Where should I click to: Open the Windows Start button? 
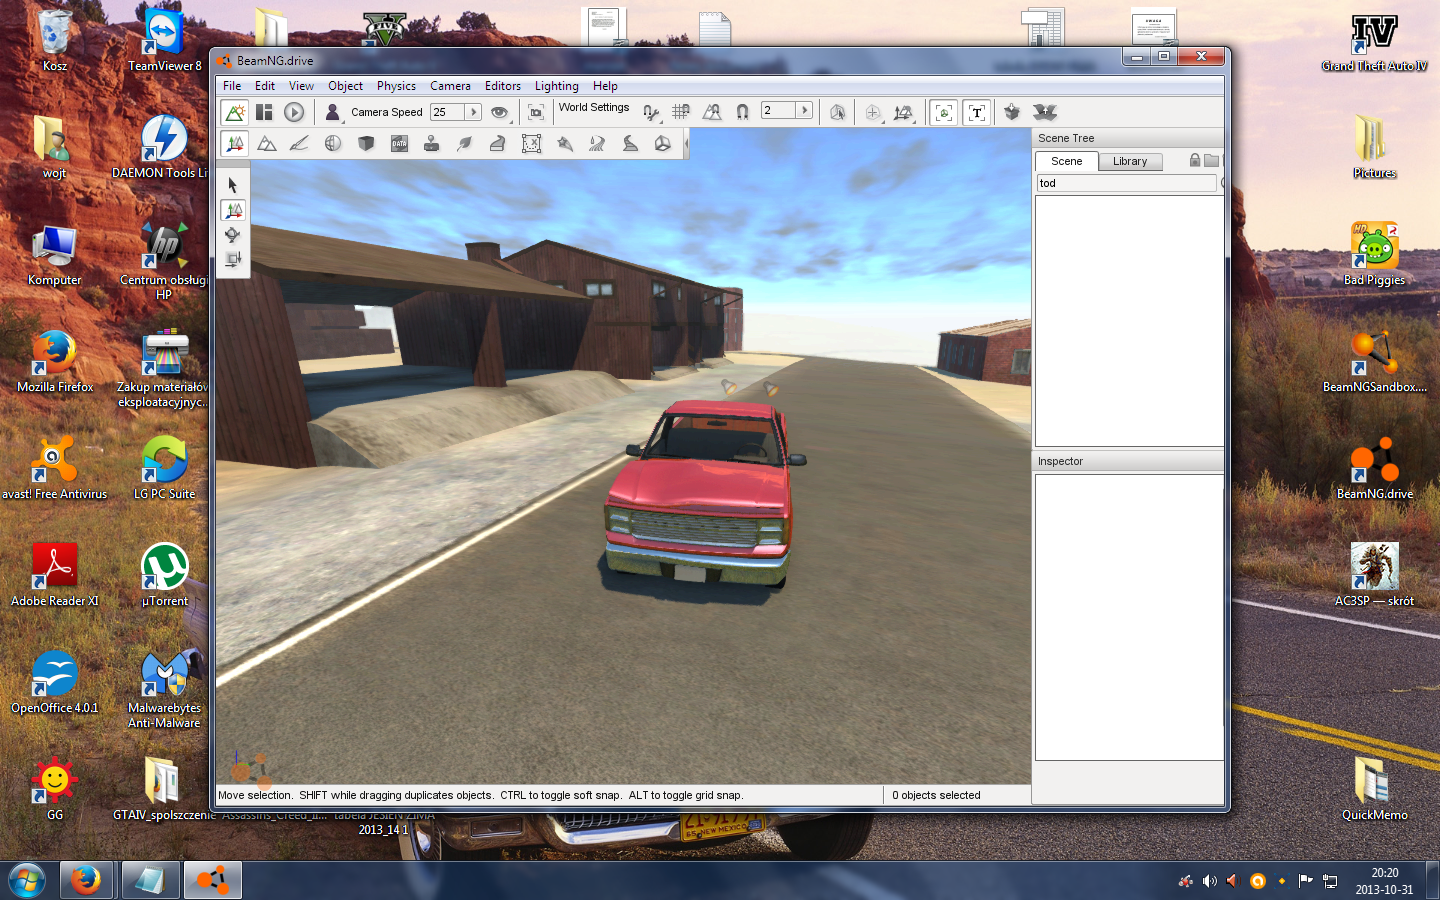[27, 881]
